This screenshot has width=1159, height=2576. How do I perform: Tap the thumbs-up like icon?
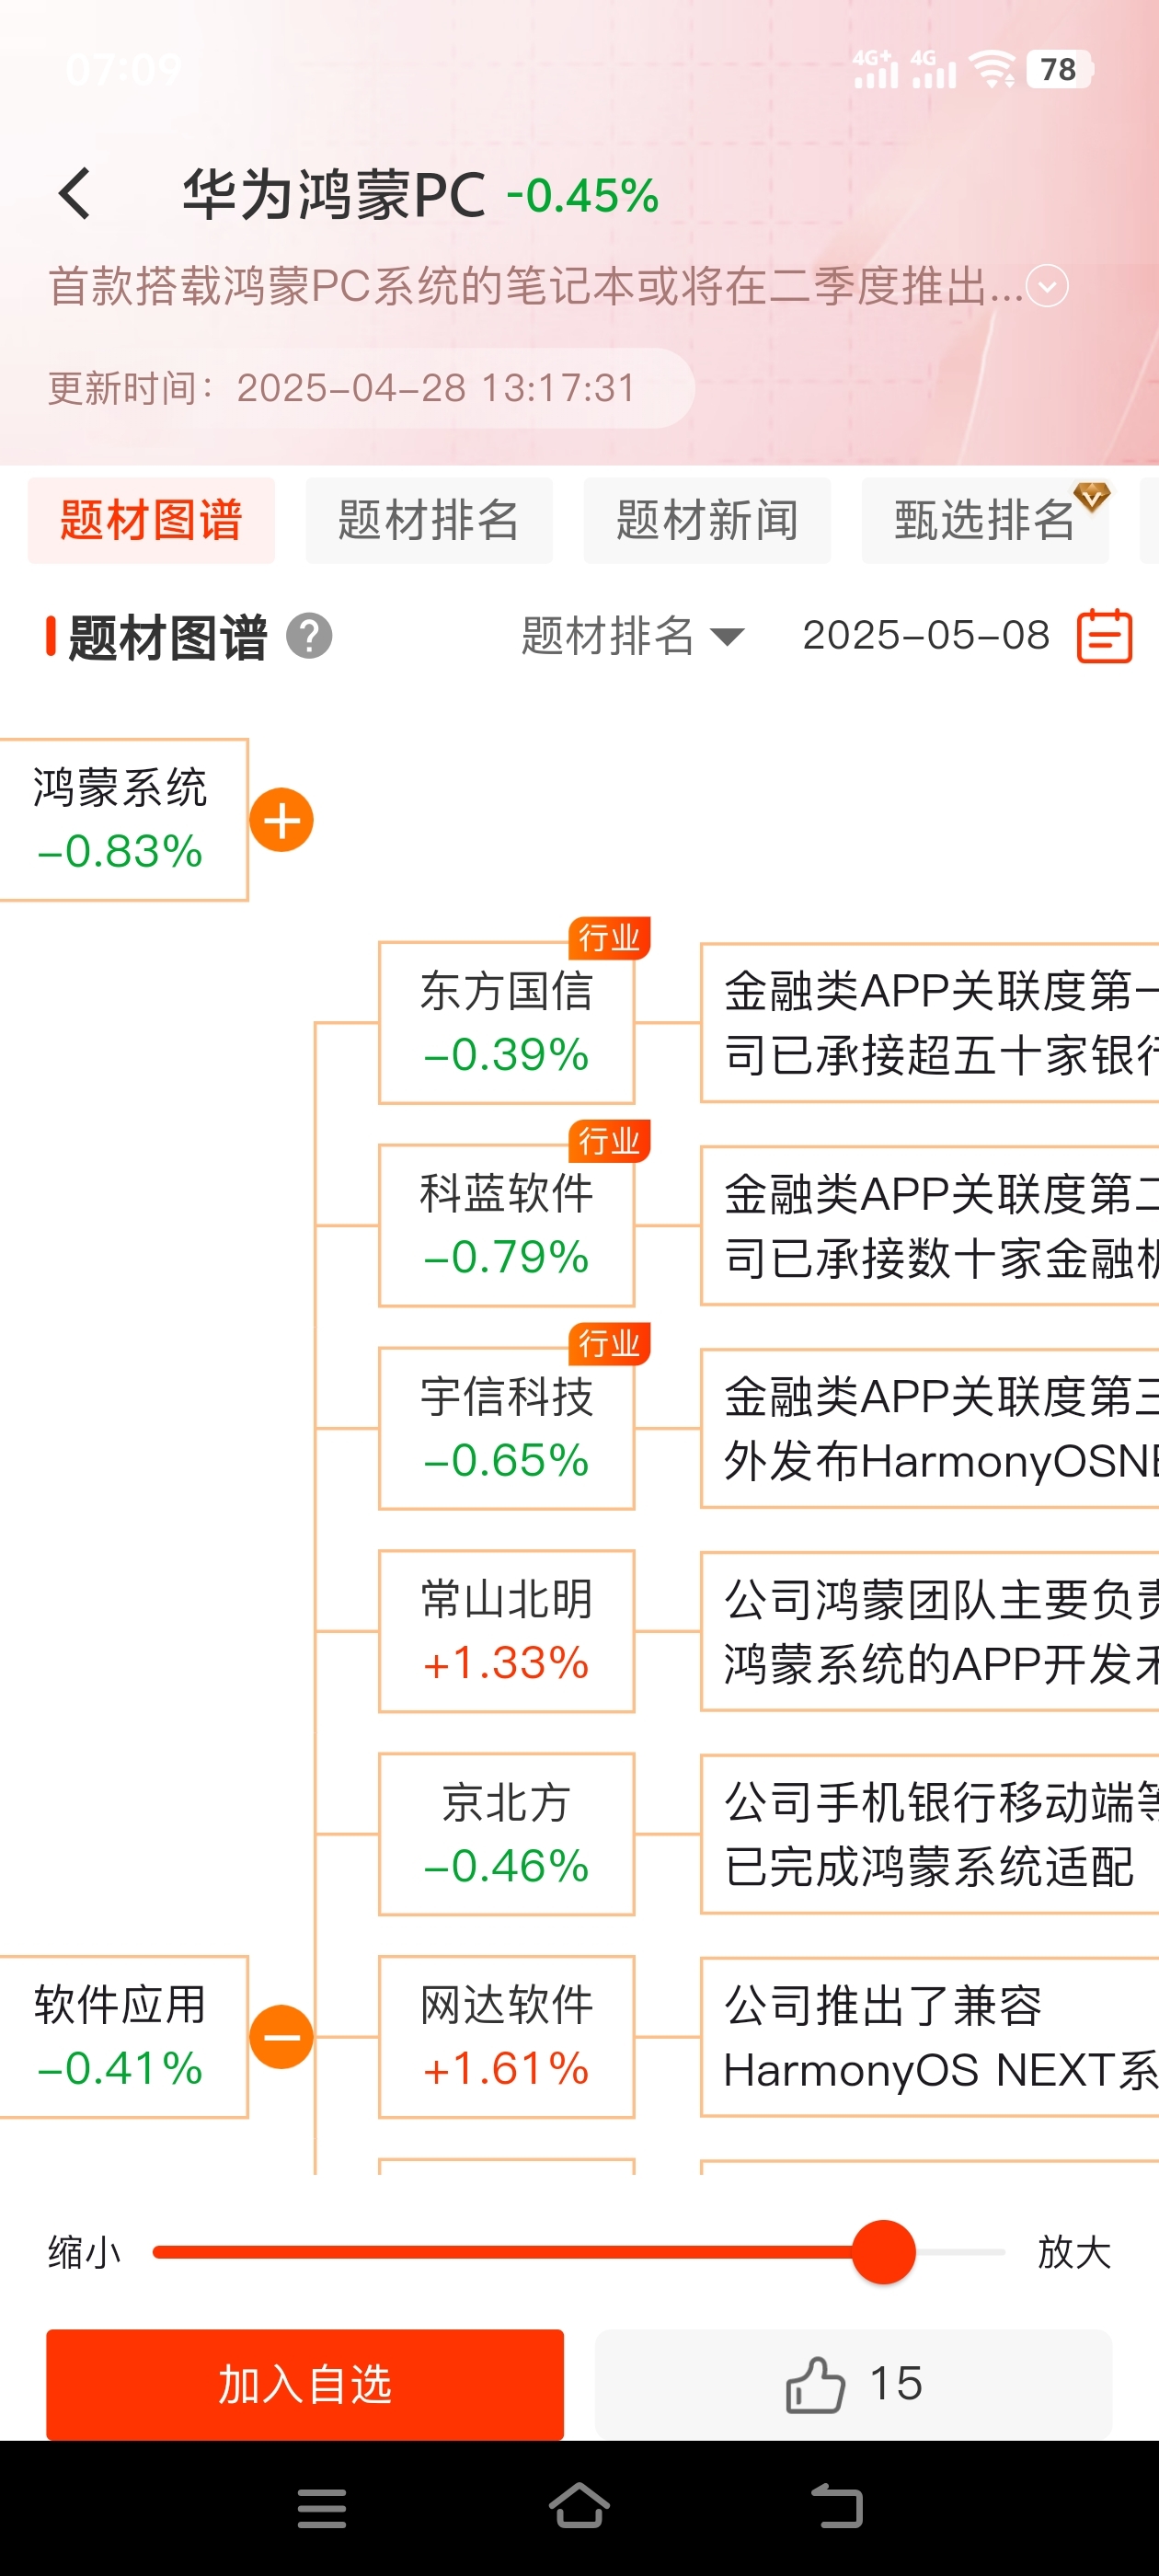(x=815, y=2384)
